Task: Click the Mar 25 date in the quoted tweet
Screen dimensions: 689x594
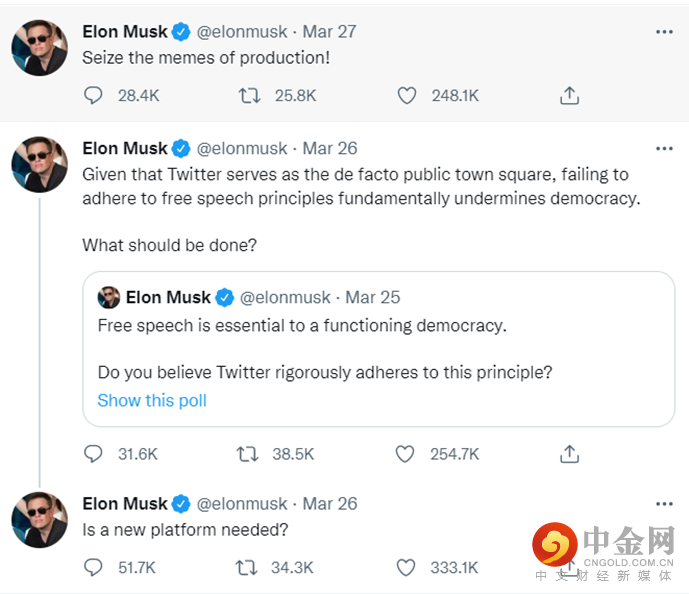Action: point(374,298)
